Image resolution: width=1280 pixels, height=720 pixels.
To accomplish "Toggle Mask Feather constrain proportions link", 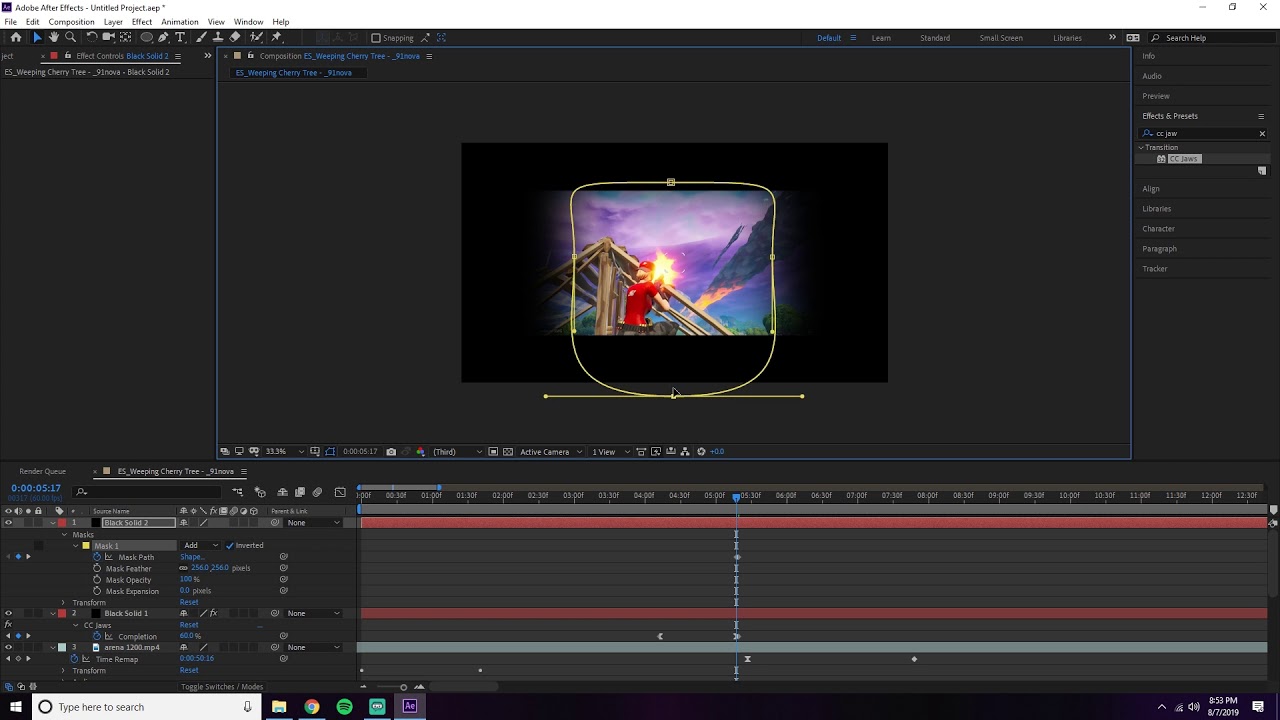I will tap(183, 569).
